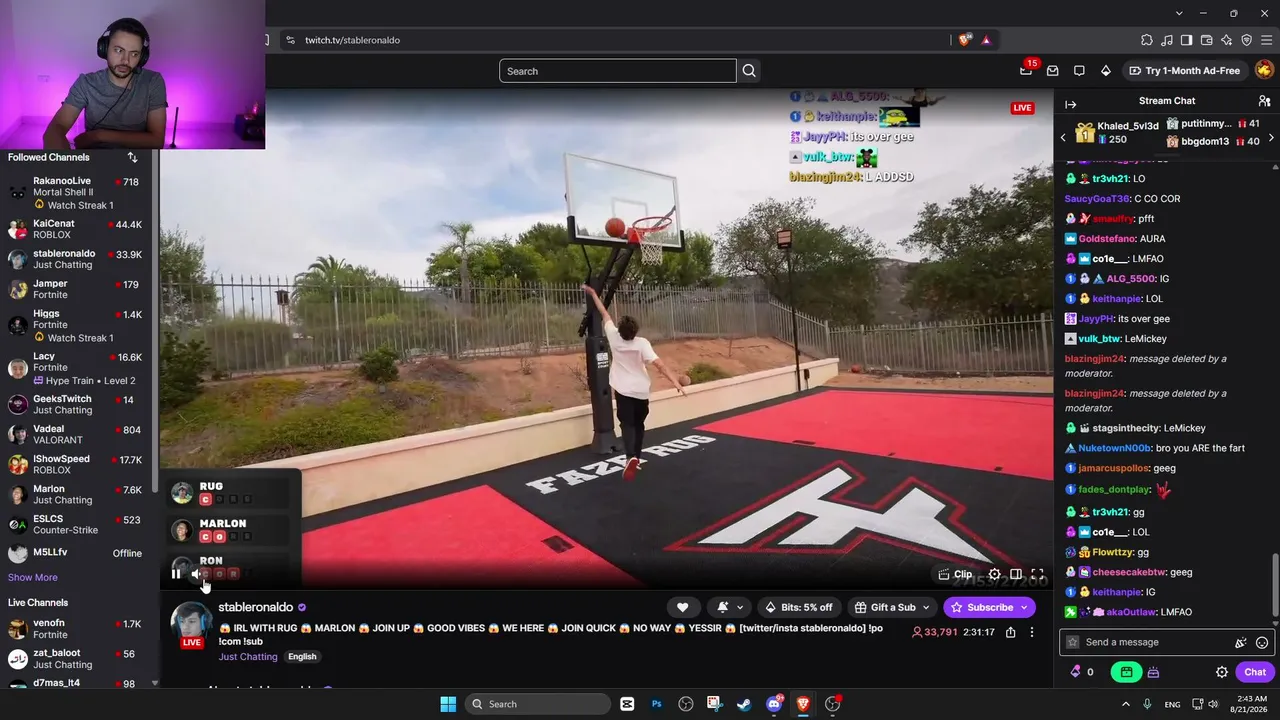Open KaiCenat channel in the sidebar
The width and height of the screenshot is (1280, 720).
click(x=77, y=229)
